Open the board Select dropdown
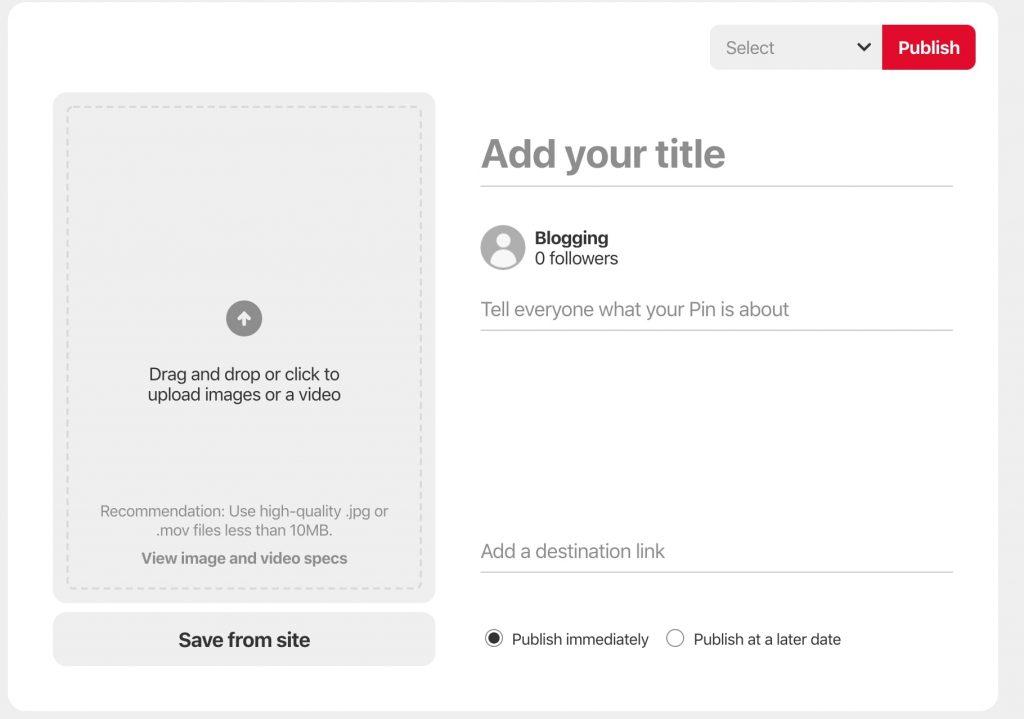Viewport: 1024px width, 719px height. pos(795,47)
